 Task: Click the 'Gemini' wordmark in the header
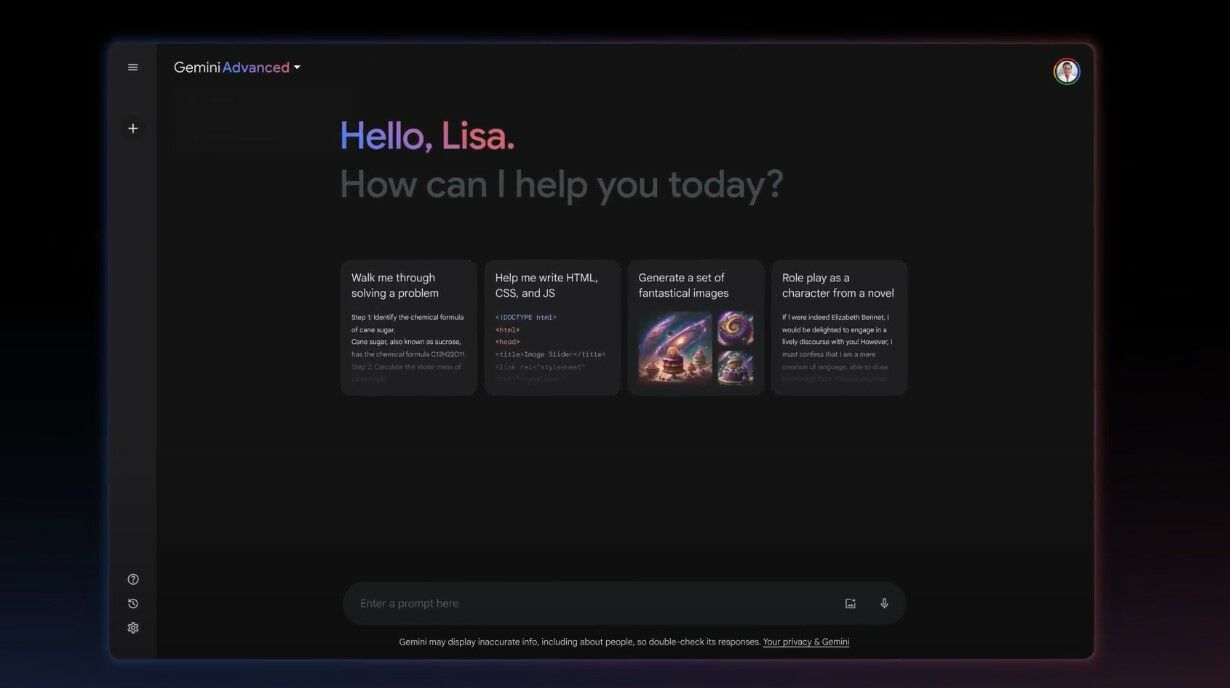[196, 67]
